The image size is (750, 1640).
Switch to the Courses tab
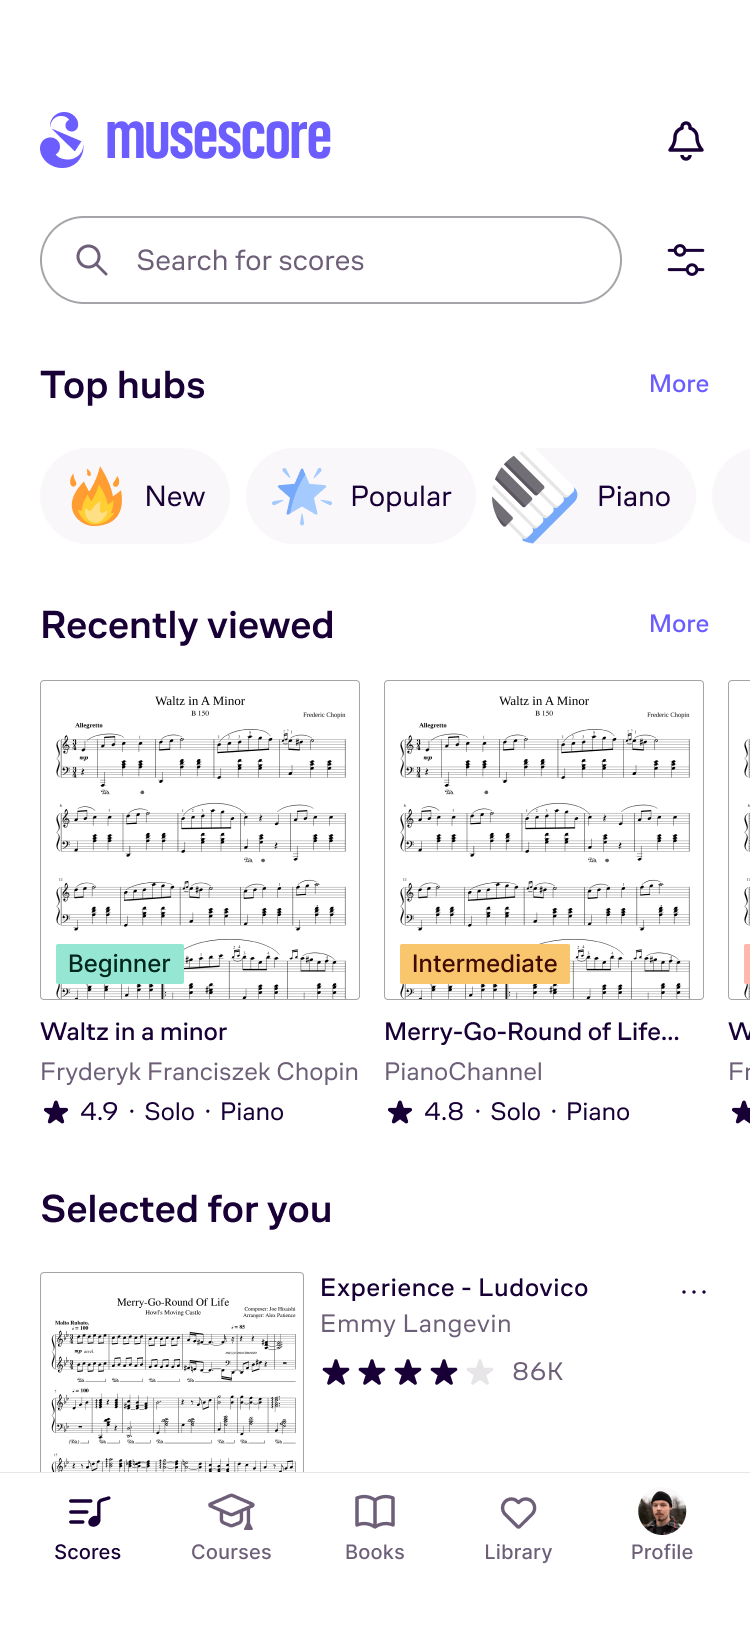(x=231, y=1526)
